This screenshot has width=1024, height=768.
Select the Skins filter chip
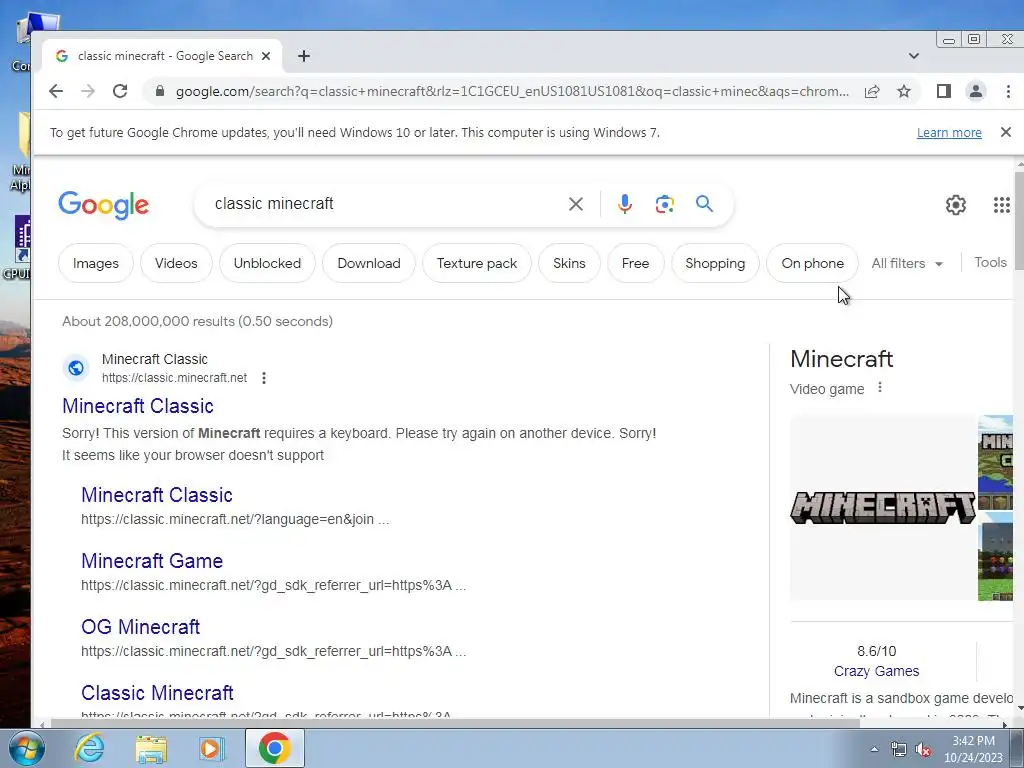569,263
